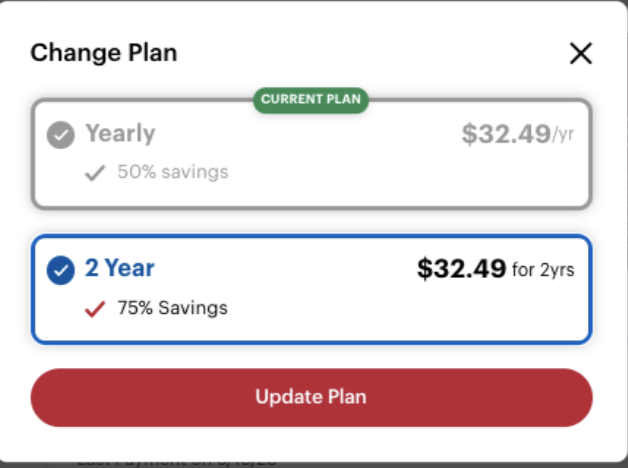Screen dimensions: 628x468
Task: Click the Yearly plan title text
Action: click(x=120, y=133)
